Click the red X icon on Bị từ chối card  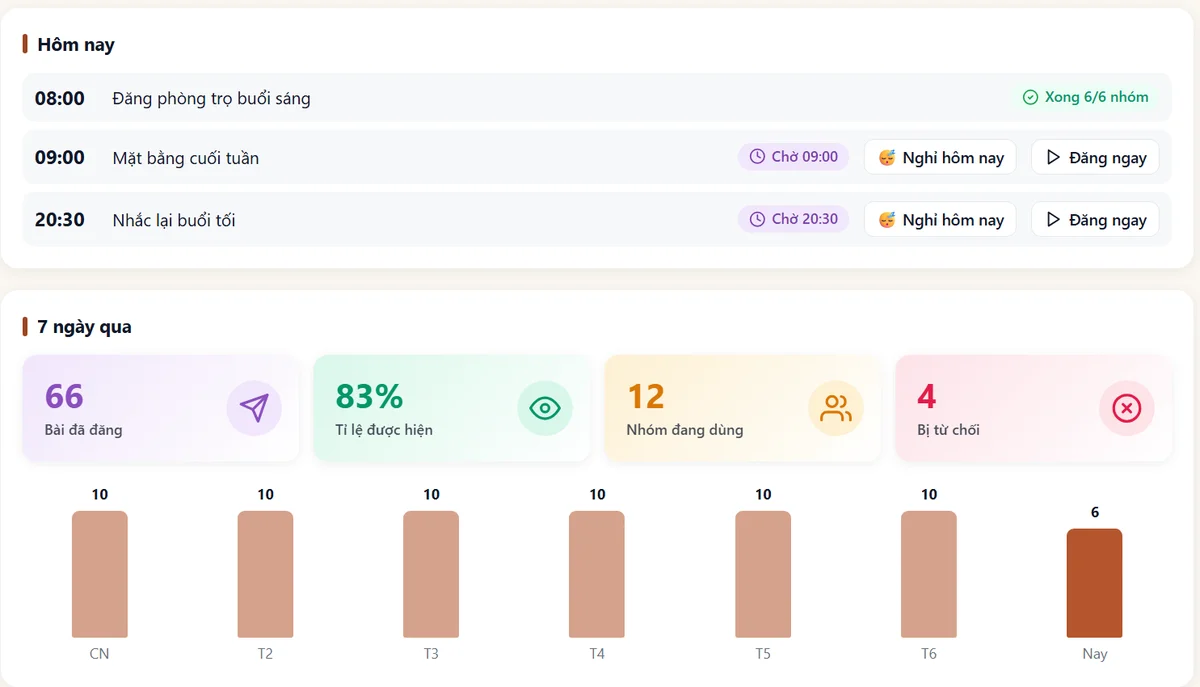[1127, 408]
